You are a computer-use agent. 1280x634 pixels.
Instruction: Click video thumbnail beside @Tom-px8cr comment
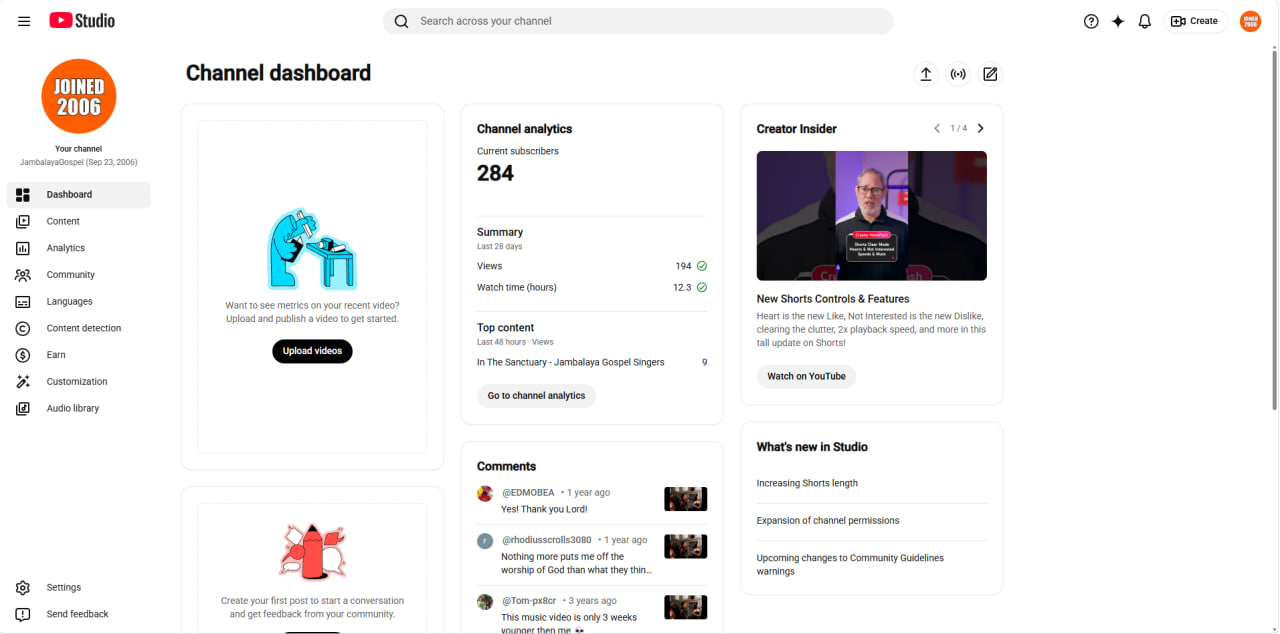pyautogui.click(x=686, y=608)
